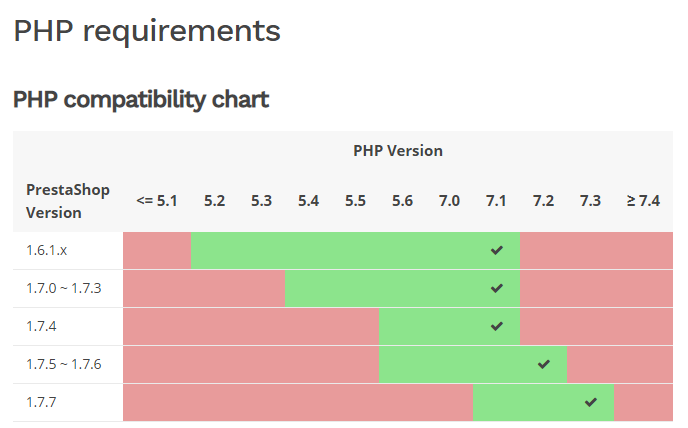Select the 5.6 column header
The height and width of the screenshot is (428, 688).
pos(402,201)
